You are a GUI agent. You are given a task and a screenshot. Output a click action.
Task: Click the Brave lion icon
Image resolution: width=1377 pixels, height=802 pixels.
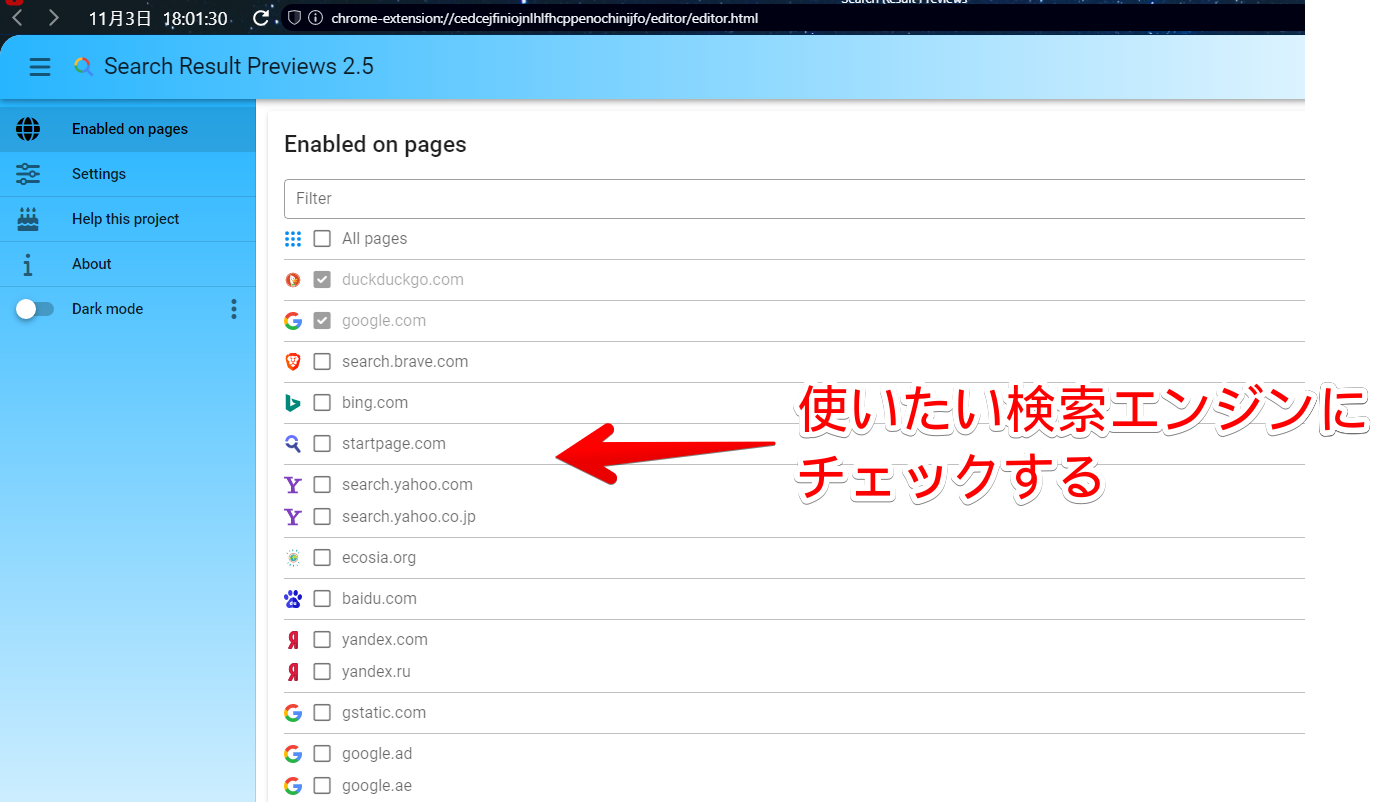(293, 362)
